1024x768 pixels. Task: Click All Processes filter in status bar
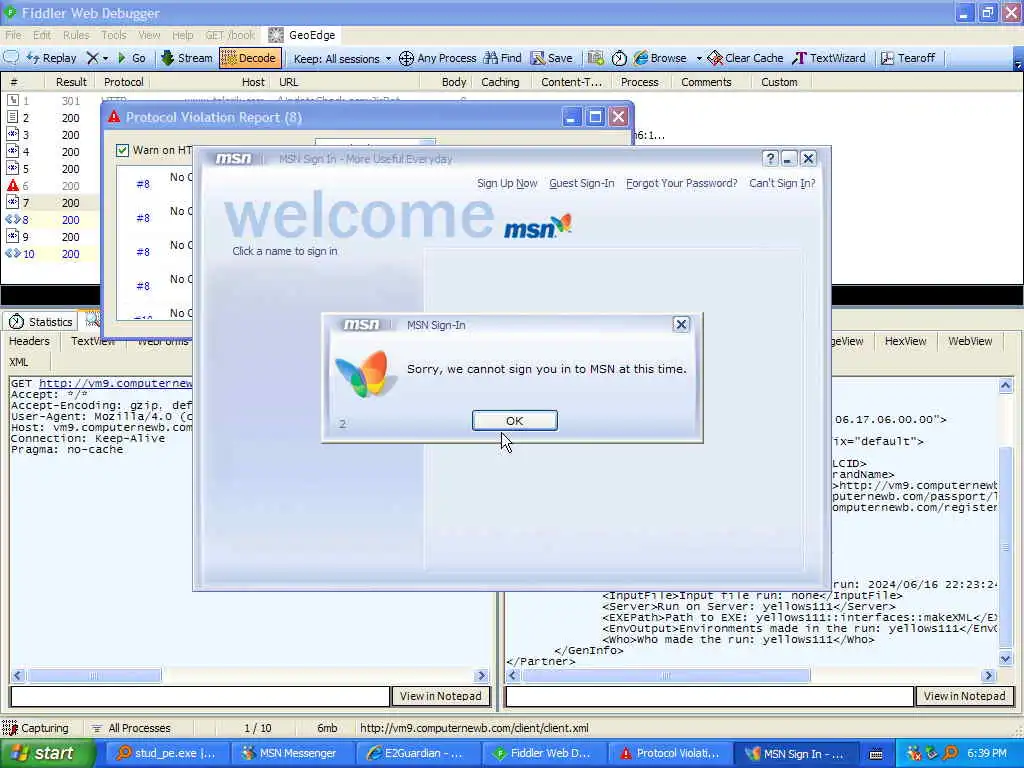click(x=131, y=728)
